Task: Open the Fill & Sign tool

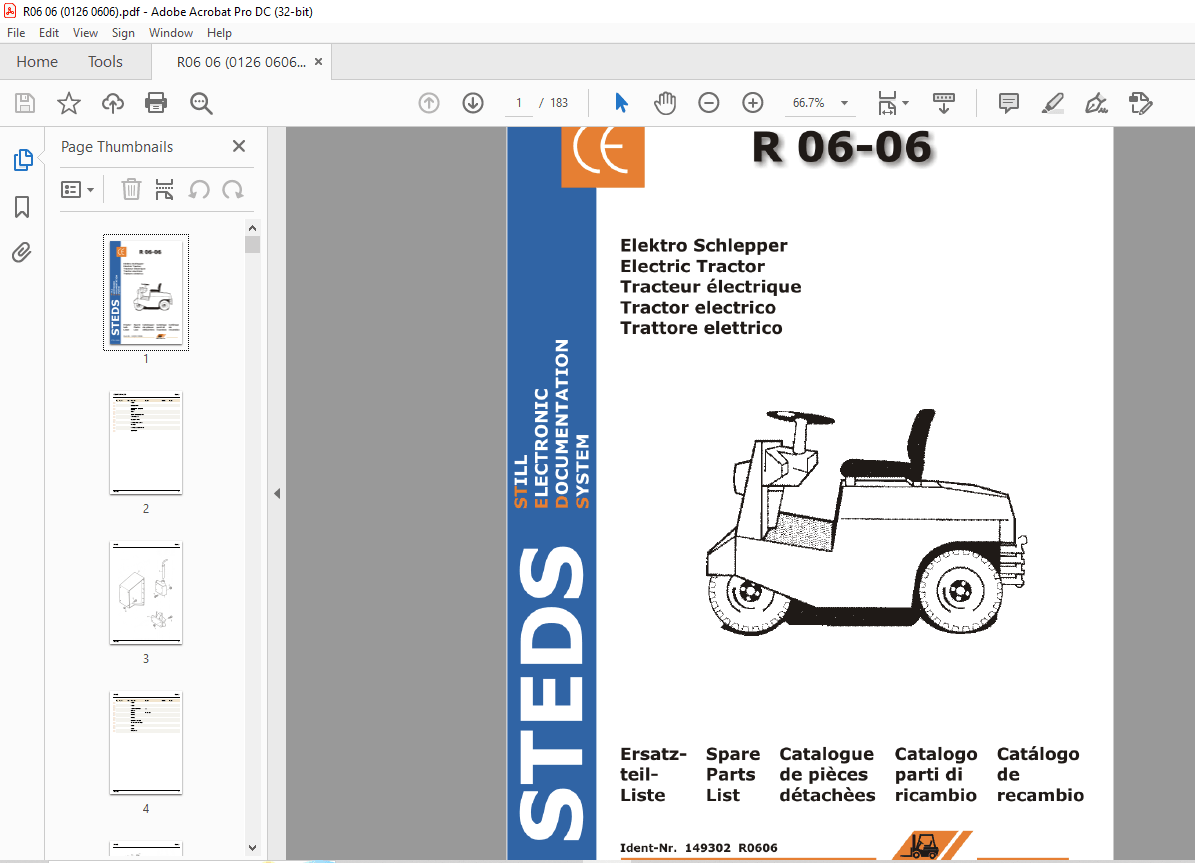Action: click(x=1096, y=102)
